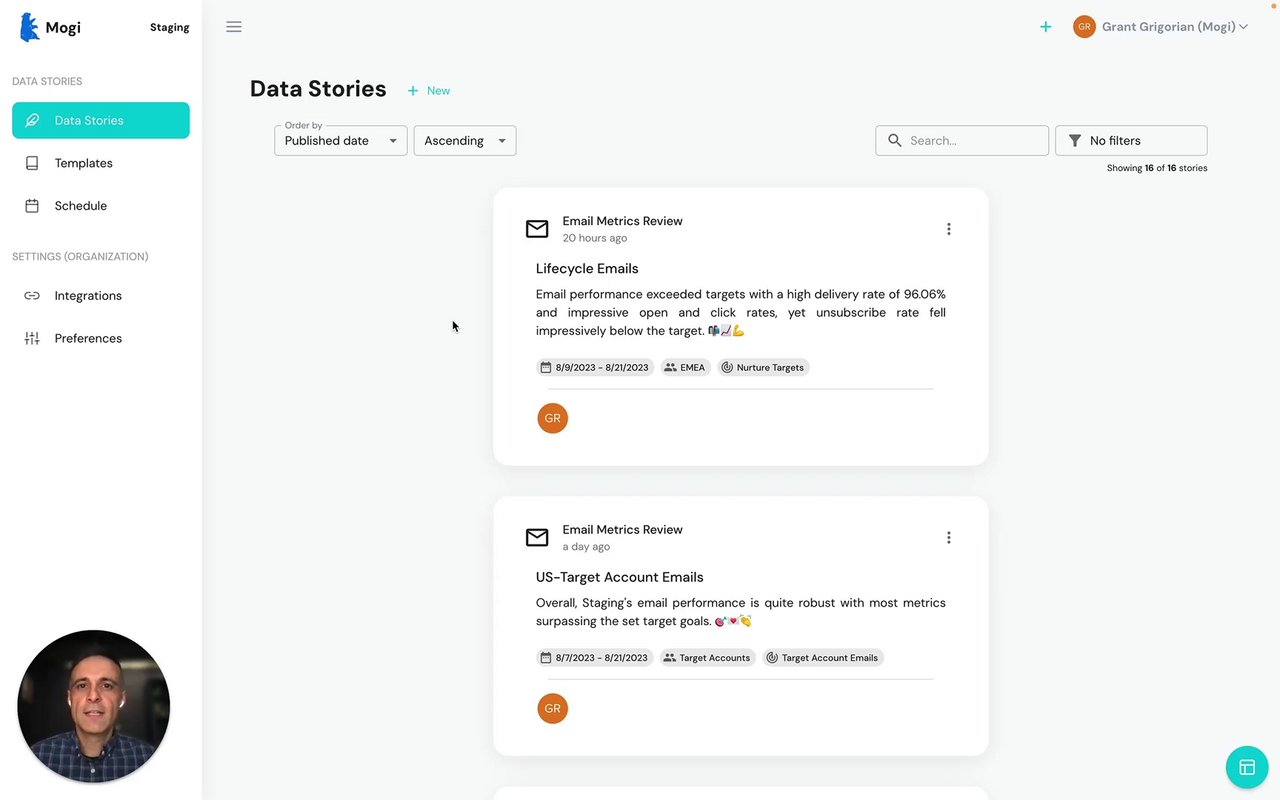Click the plus icon in top bar
This screenshot has height=800, width=1280.
pyautogui.click(x=1045, y=27)
